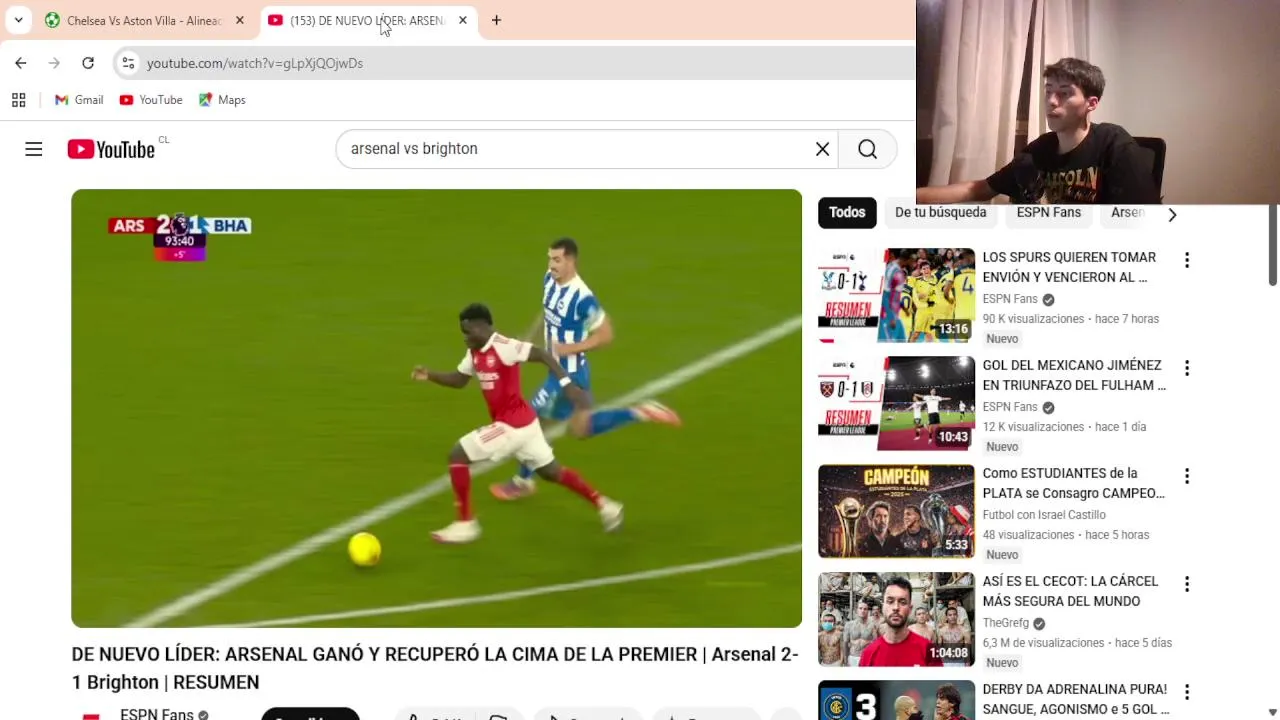Click the 1:04:08 duration badge
Screen dimensions: 1280x720
click(x=948, y=653)
